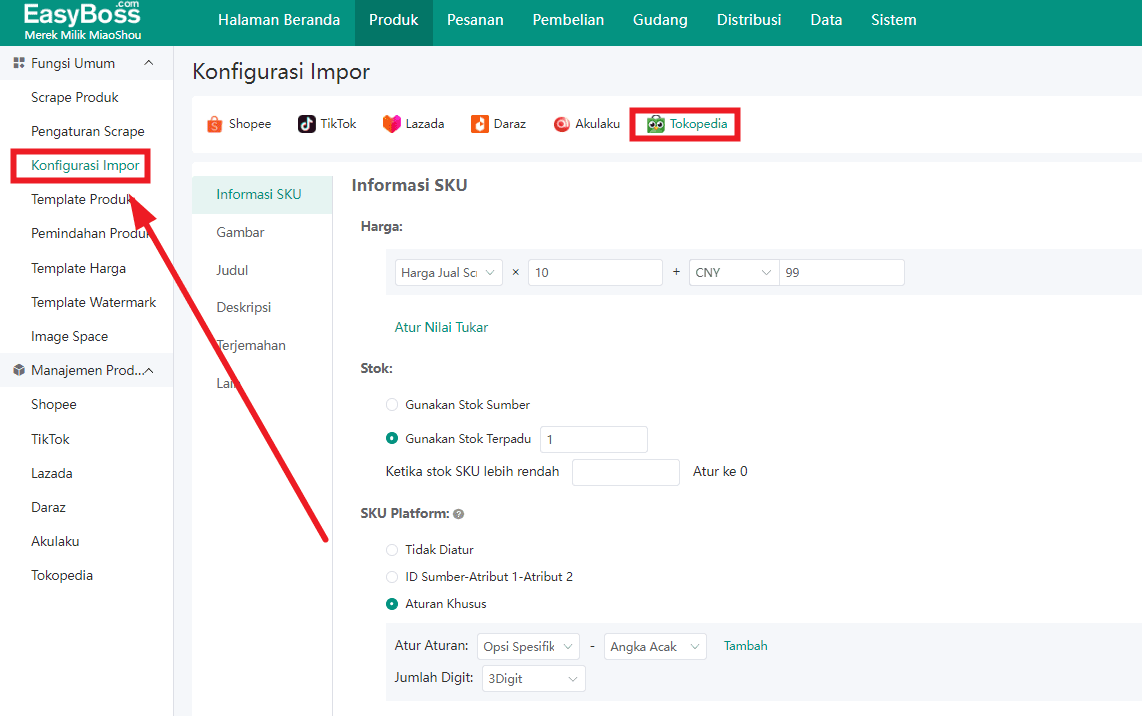Viewport: 1142px width, 716px height.
Task: Click the Manajemen Produk box icon
Action: coord(19,370)
